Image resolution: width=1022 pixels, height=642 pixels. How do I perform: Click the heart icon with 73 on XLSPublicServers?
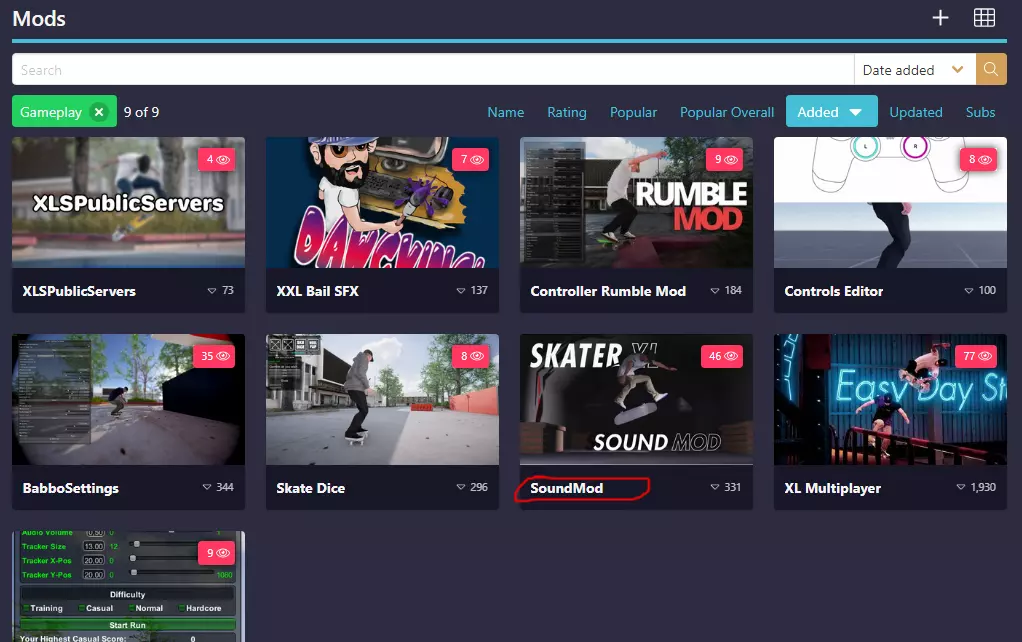pyautogui.click(x=212, y=291)
